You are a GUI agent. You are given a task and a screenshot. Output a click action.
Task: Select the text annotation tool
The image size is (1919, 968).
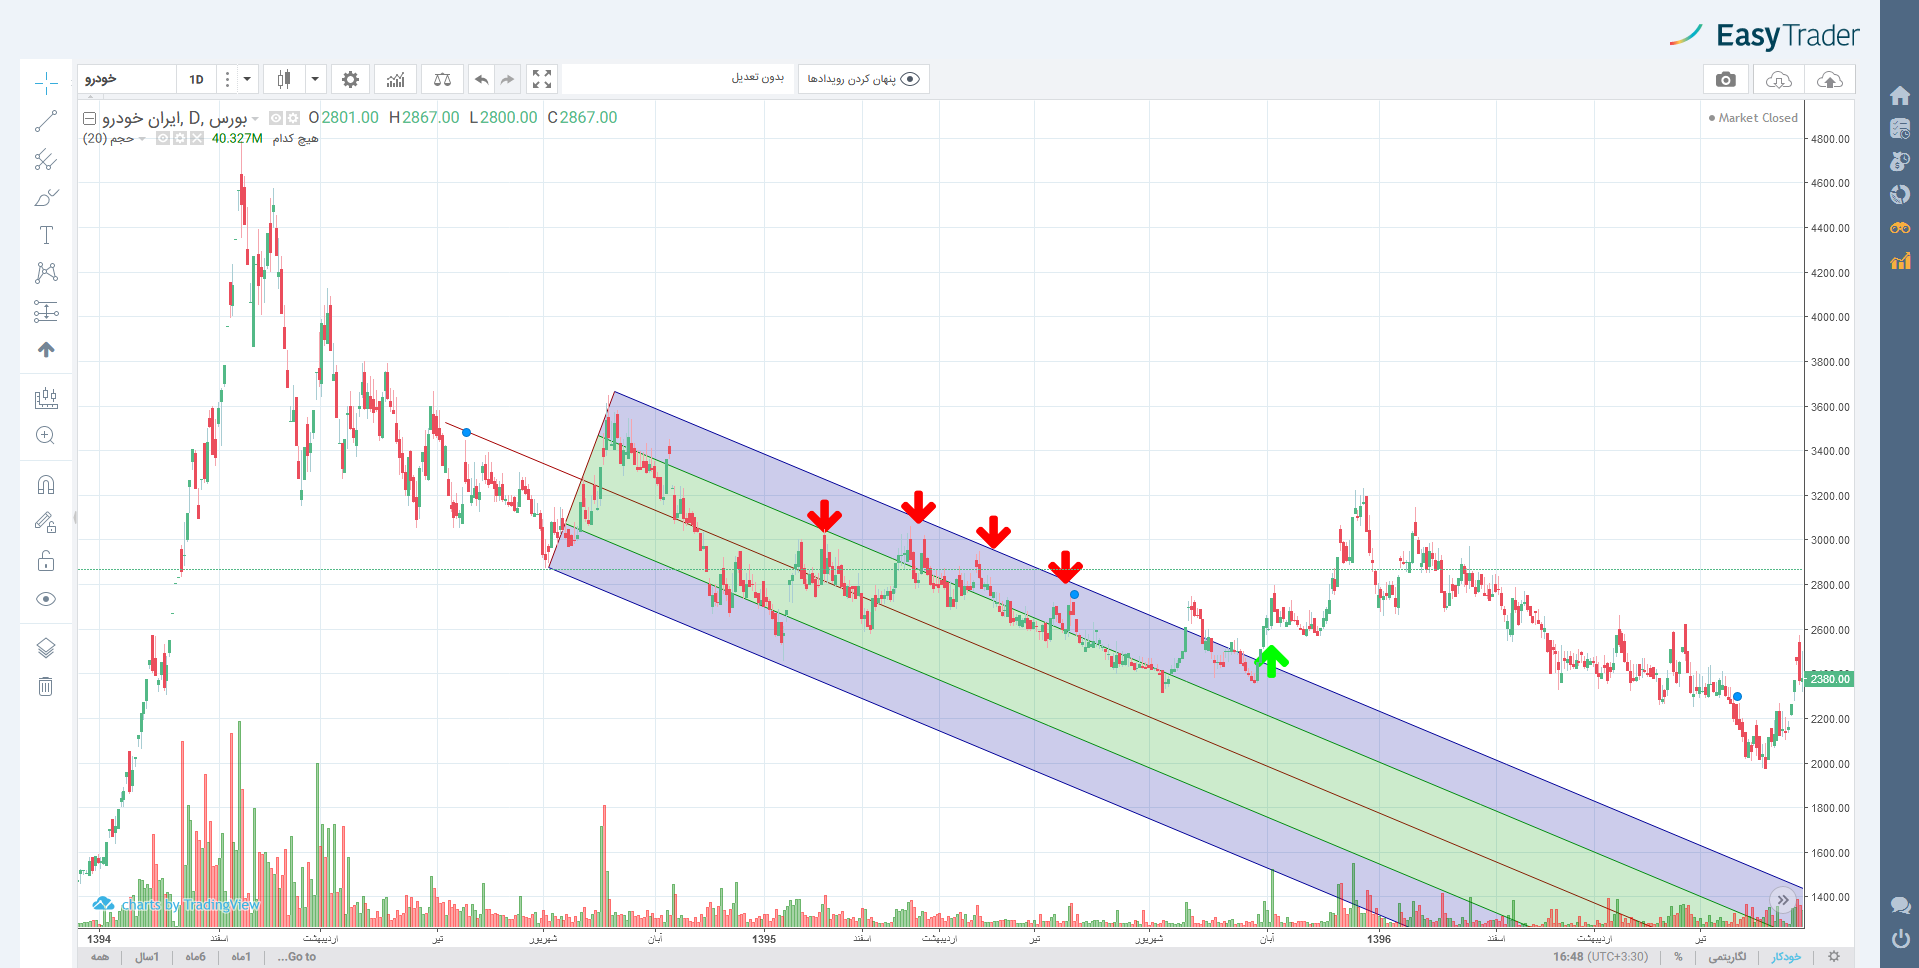[x=46, y=235]
